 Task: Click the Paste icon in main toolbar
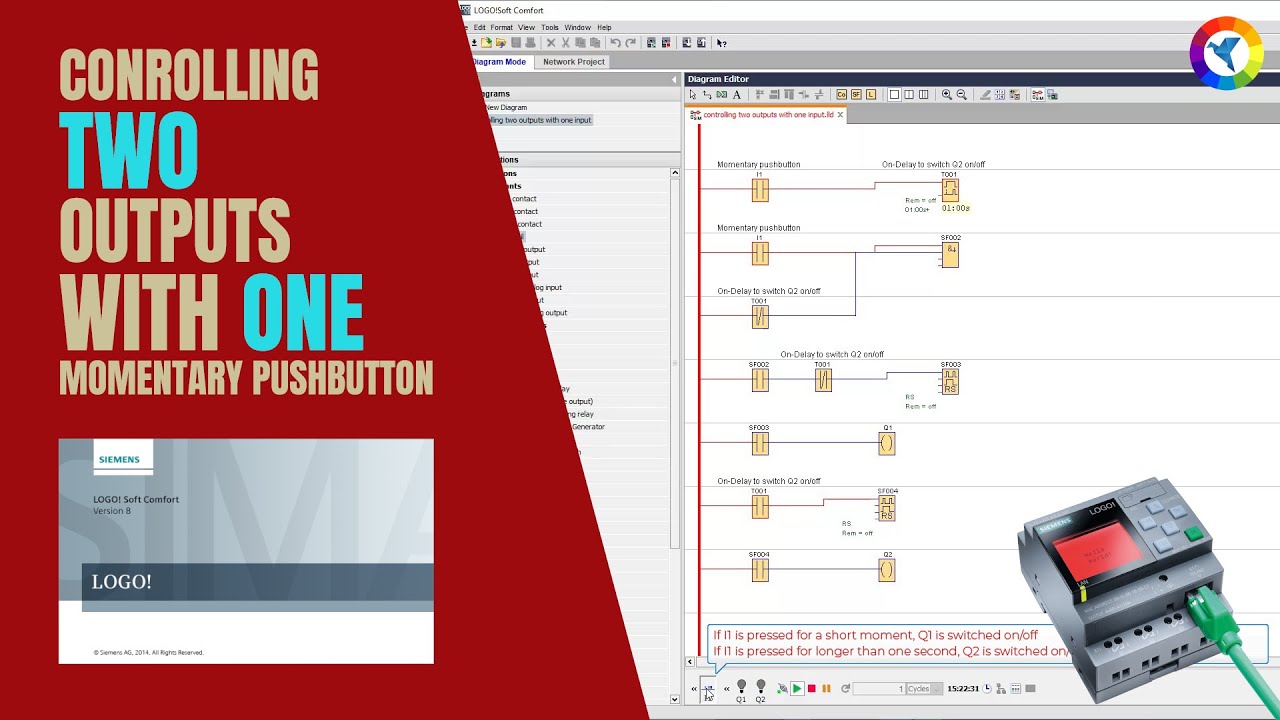pos(595,43)
